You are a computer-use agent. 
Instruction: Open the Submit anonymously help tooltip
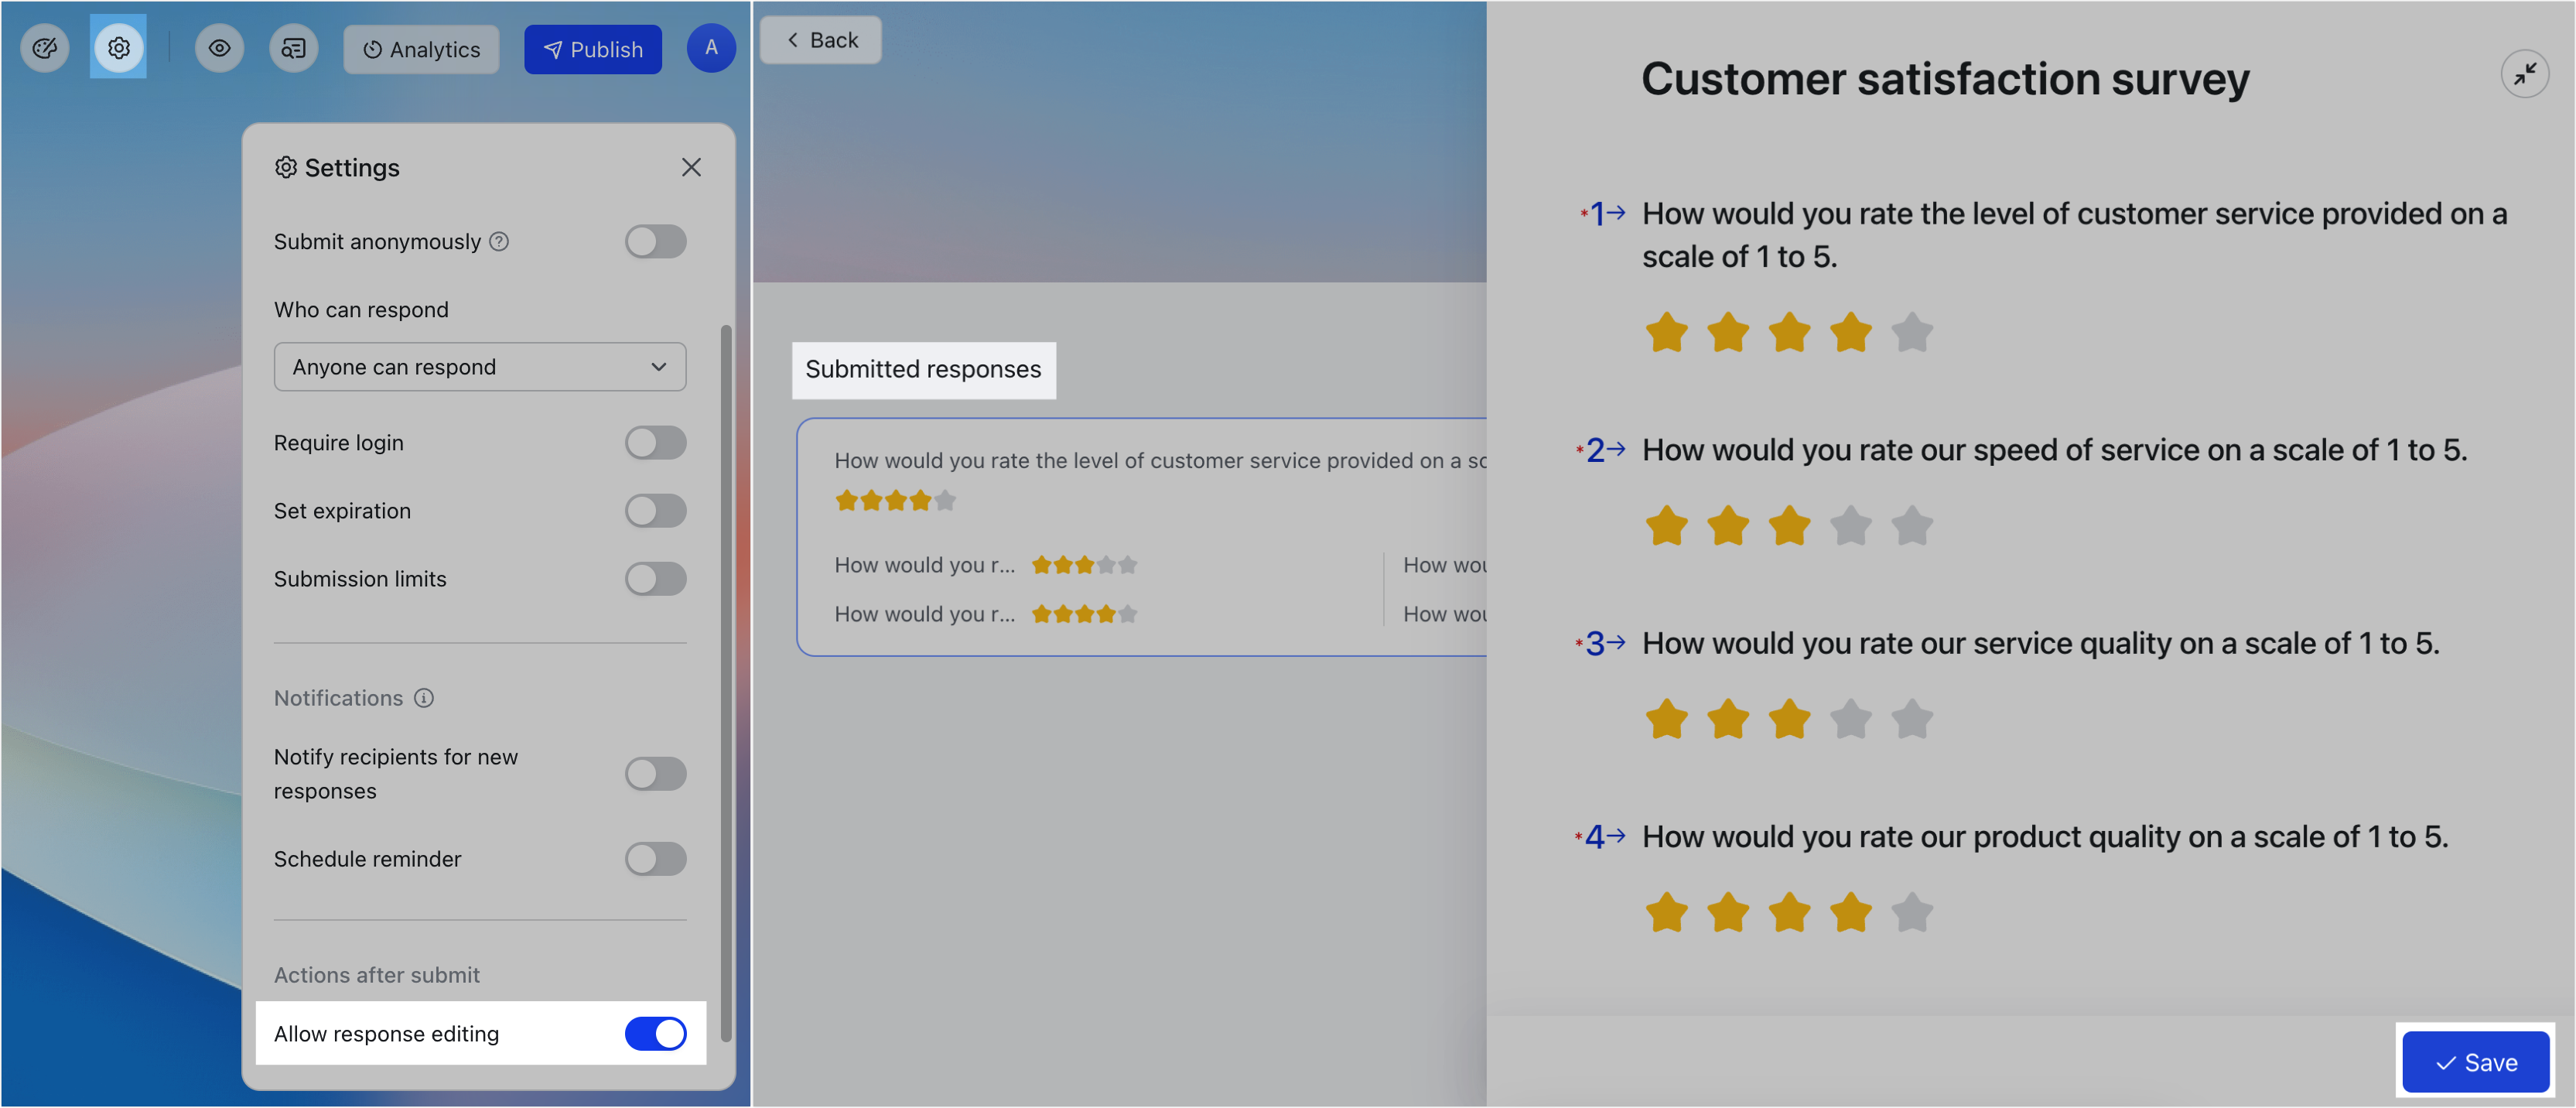(x=499, y=241)
